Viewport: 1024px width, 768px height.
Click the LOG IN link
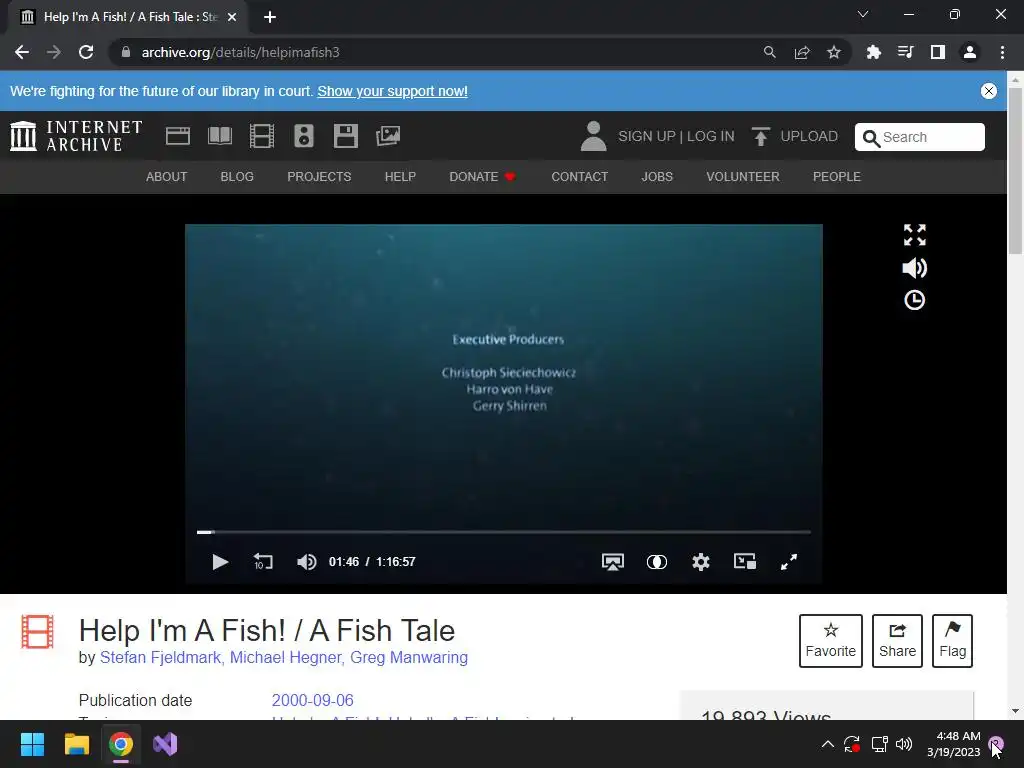[711, 136]
